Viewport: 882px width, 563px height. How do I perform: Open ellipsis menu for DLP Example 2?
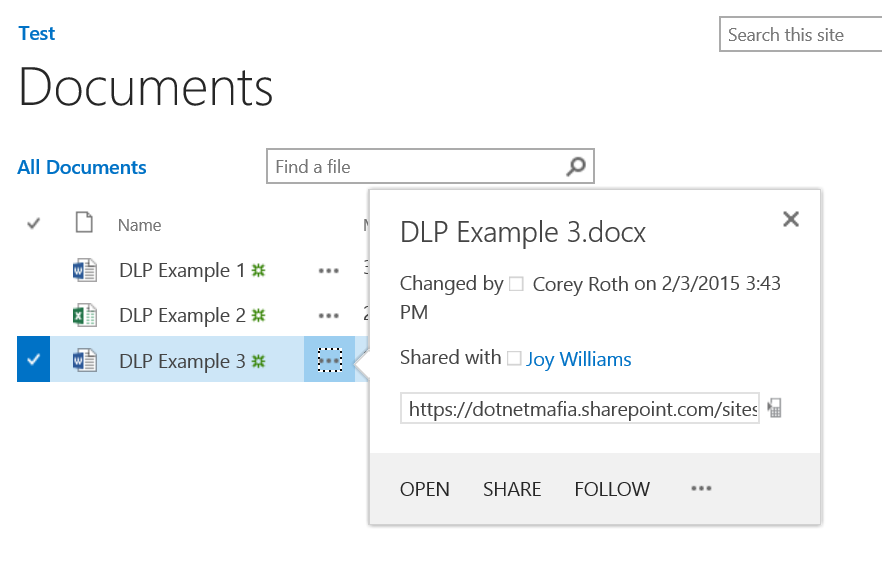pos(328,316)
